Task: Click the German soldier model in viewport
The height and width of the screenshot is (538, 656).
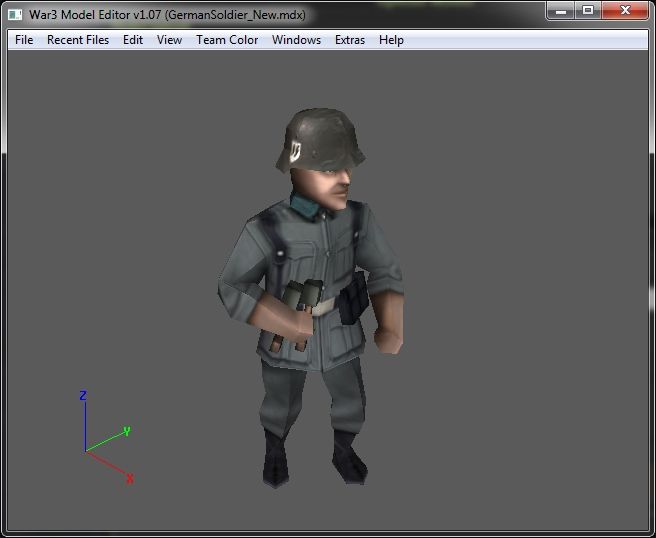Action: 312,297
